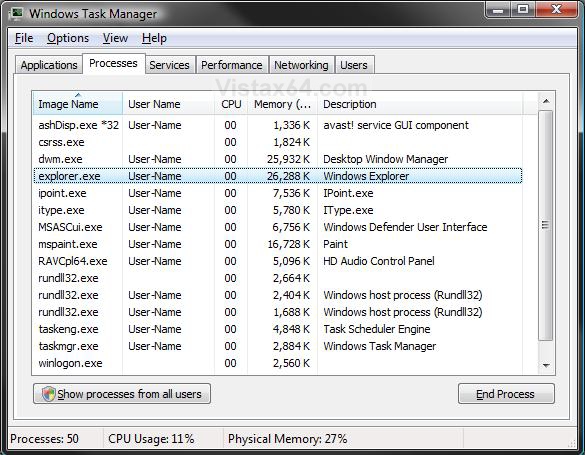
Task: Select the RAVCpl64.exe process
Action: (x=278, y=261)
